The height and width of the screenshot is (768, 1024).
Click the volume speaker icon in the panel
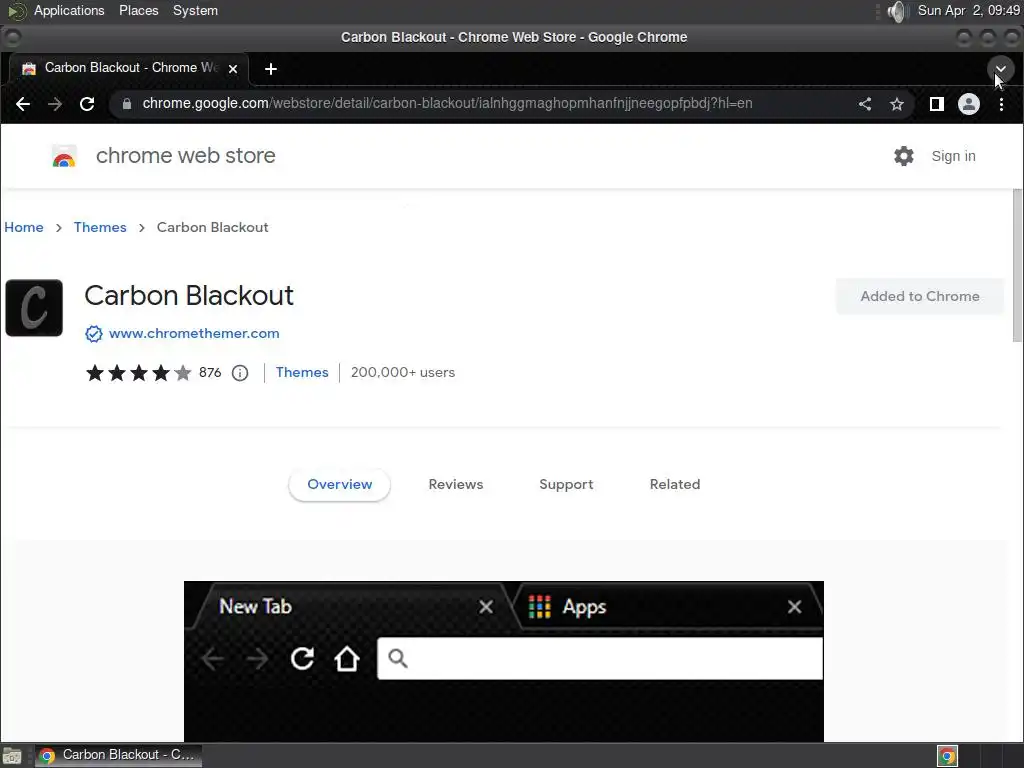point(899,11)
